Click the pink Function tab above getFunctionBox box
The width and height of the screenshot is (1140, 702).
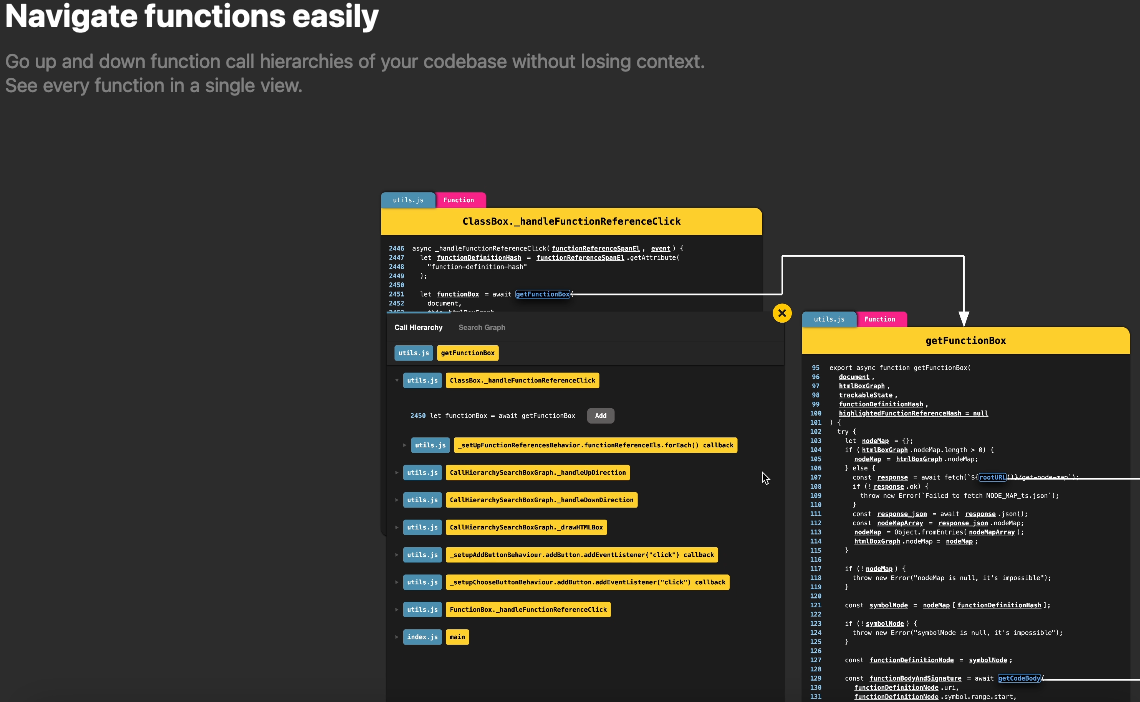(x=880, y=319)
